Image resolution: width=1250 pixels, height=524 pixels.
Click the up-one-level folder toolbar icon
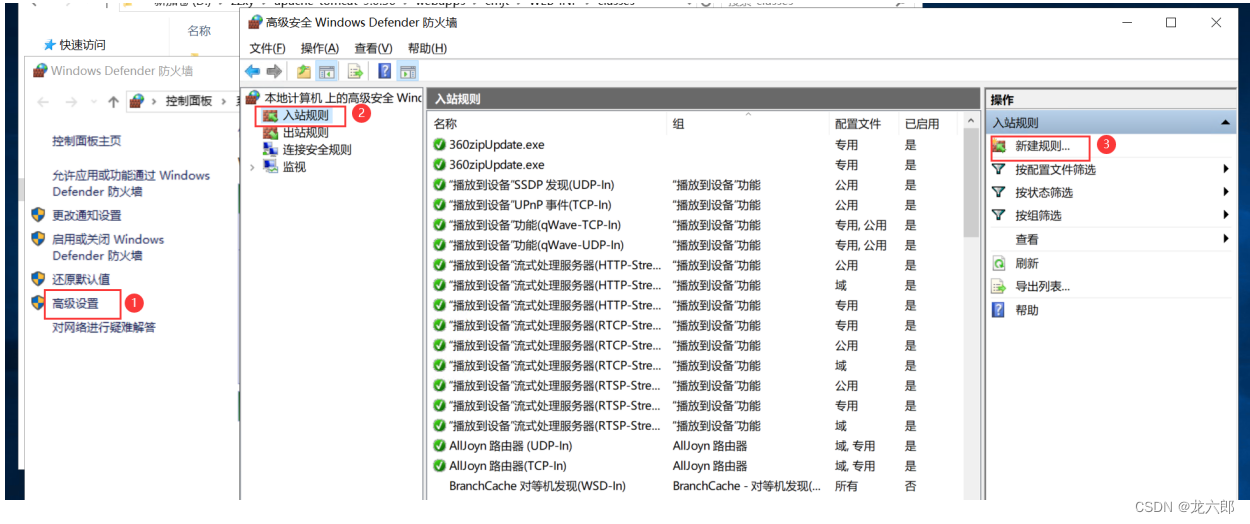[304, 71]
